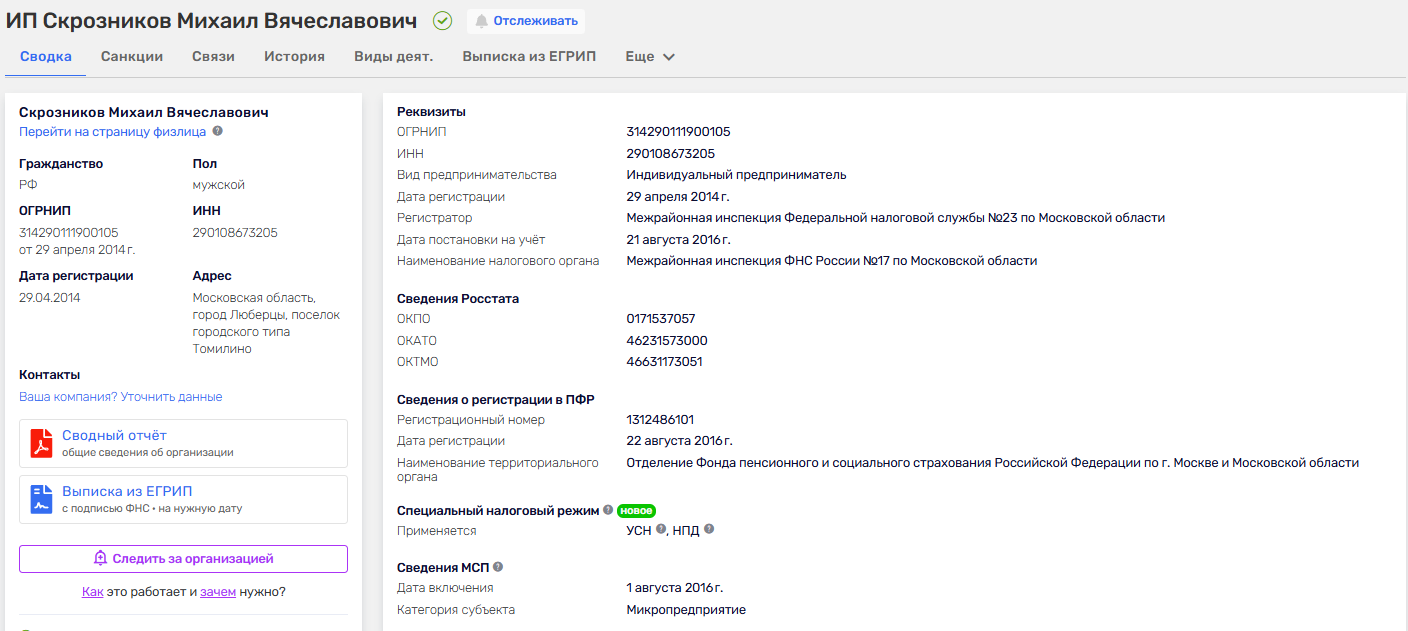The height and width of the screenshot is (631, 1408).
Task: Switch to the Связи tab
Action: click(x=213, y=57)
